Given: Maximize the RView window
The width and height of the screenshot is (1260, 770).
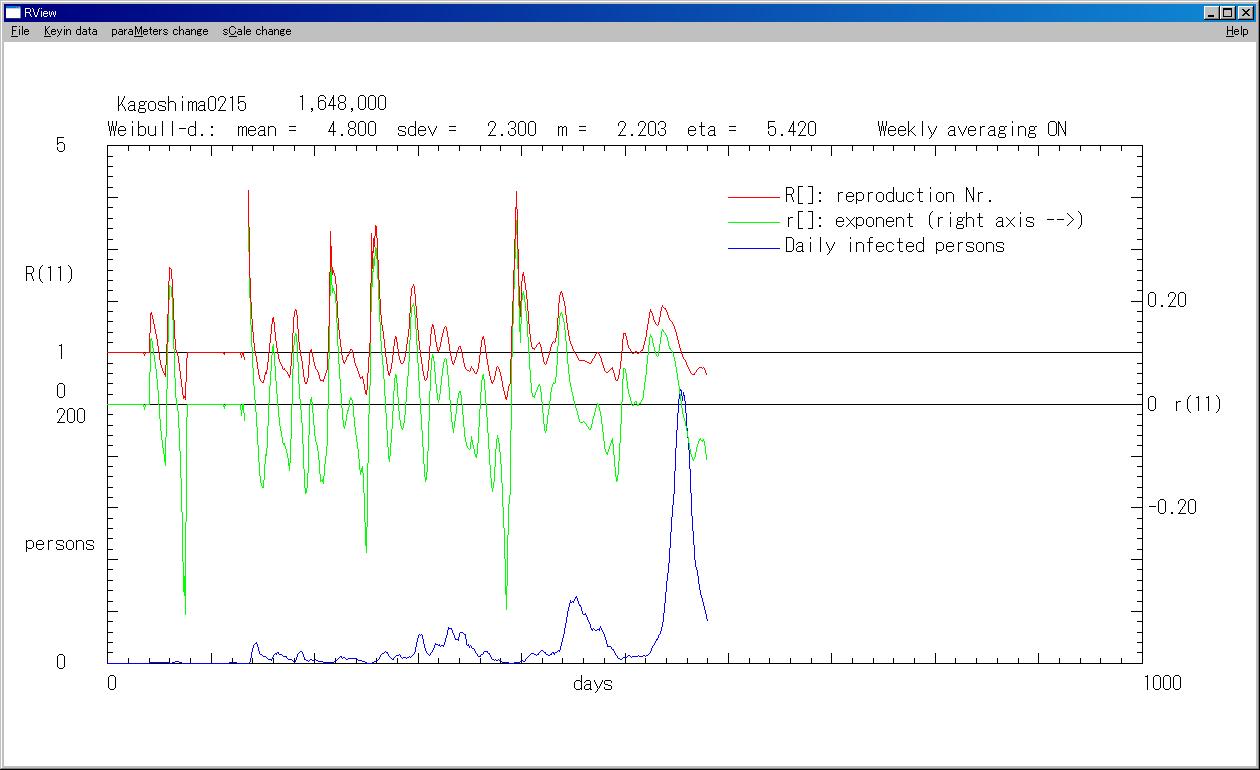Looking at the screenshot, I should 1228,12.
